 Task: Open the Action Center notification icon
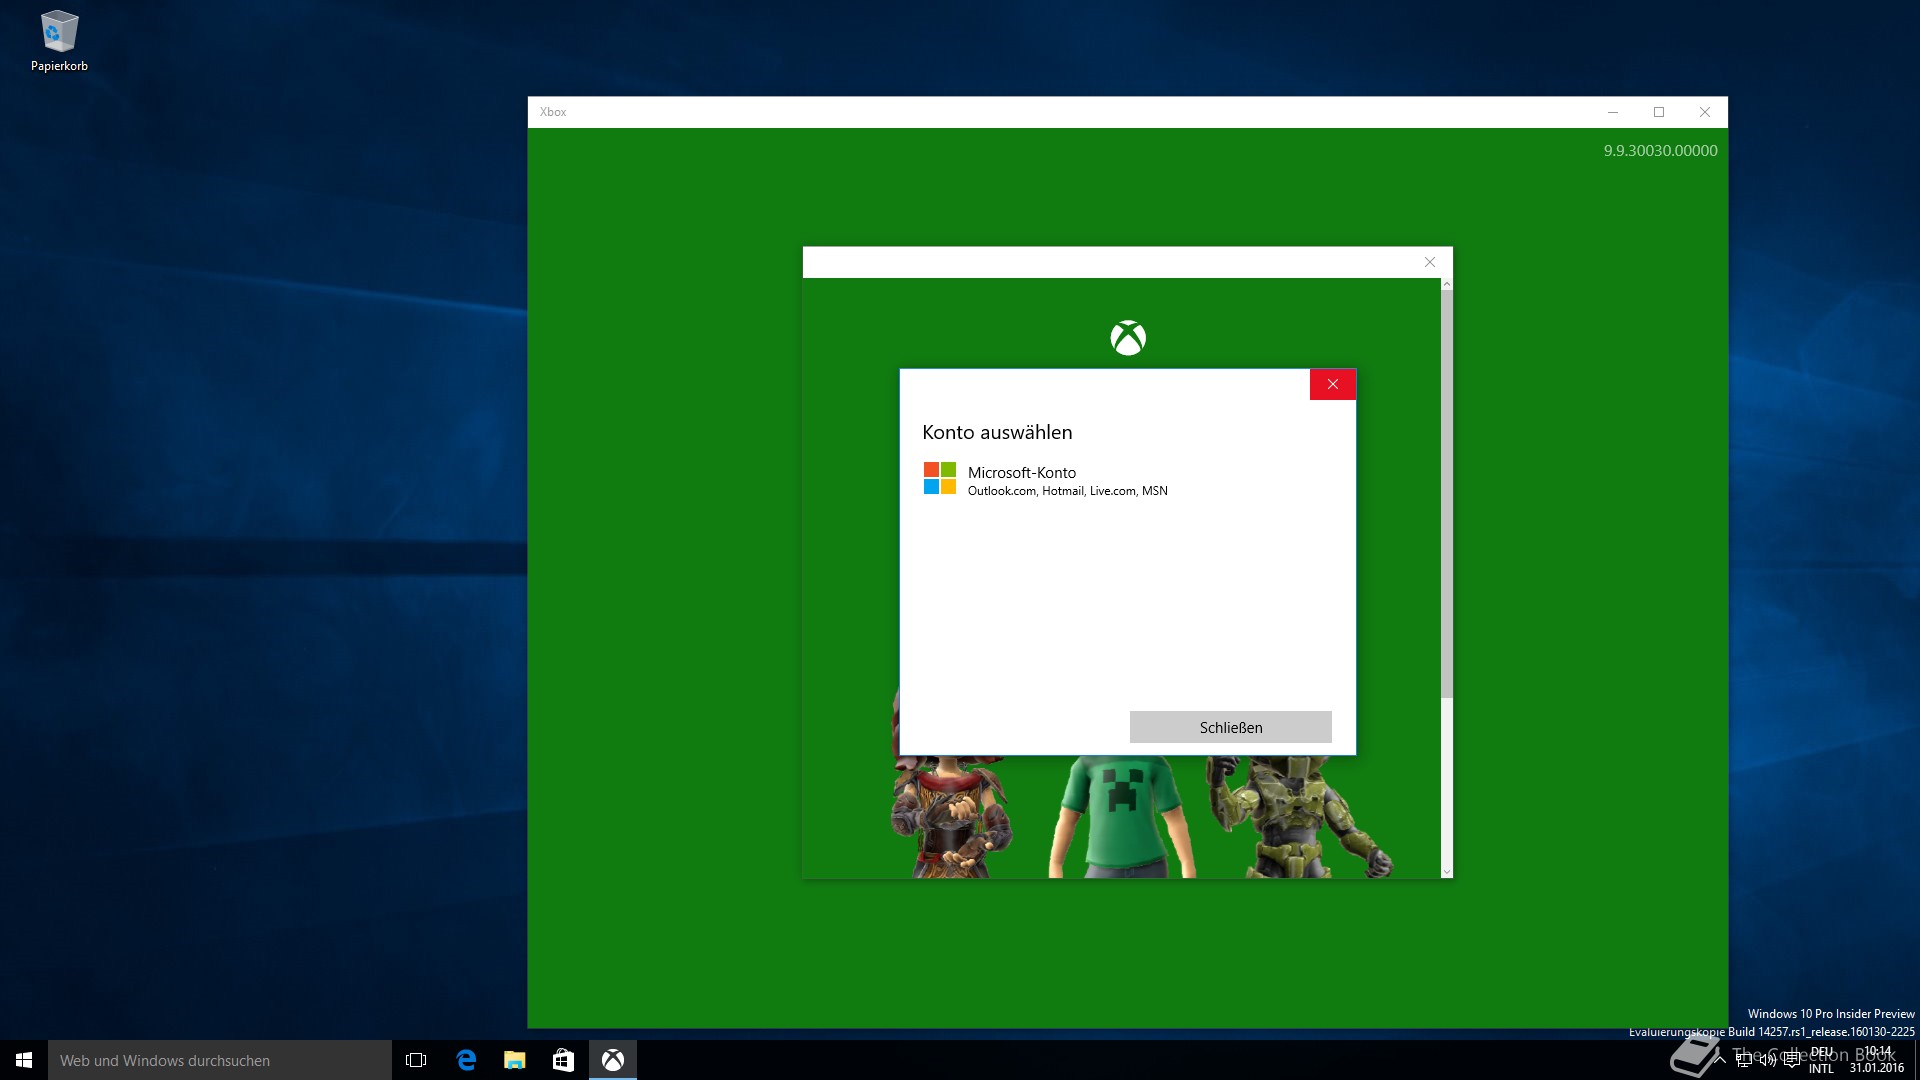coord(1792,1060)
